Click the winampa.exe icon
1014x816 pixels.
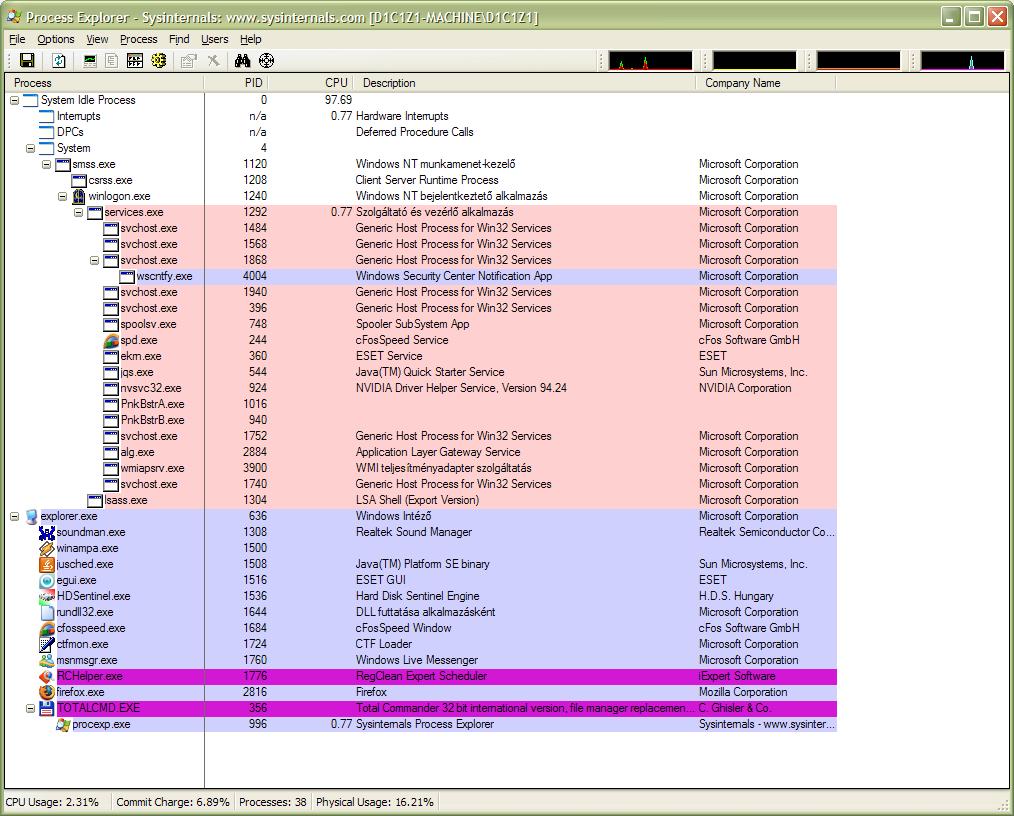[47, 548]
